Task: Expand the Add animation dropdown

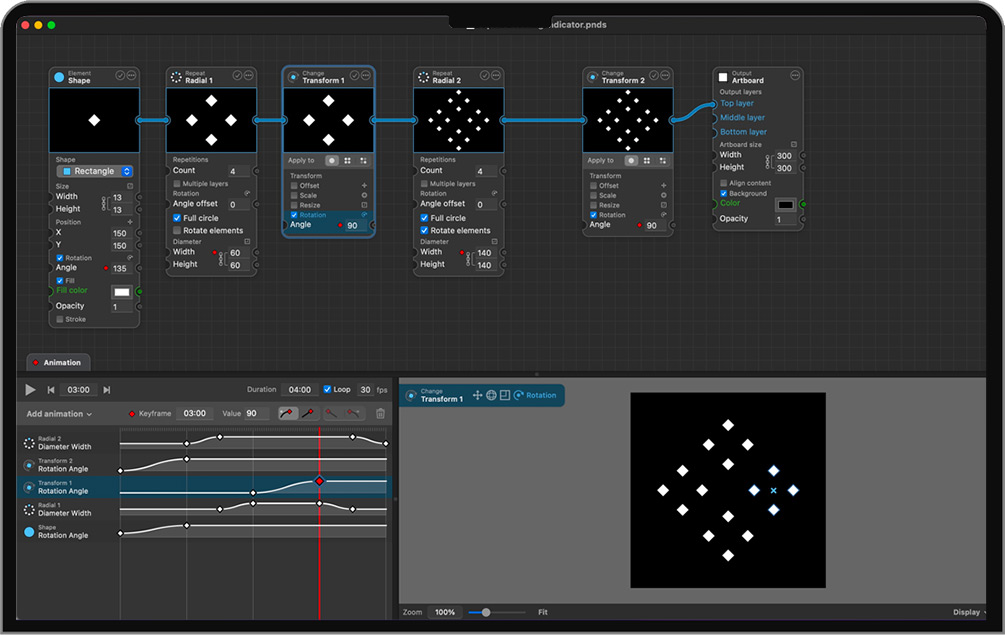Action: pos(59,414)
